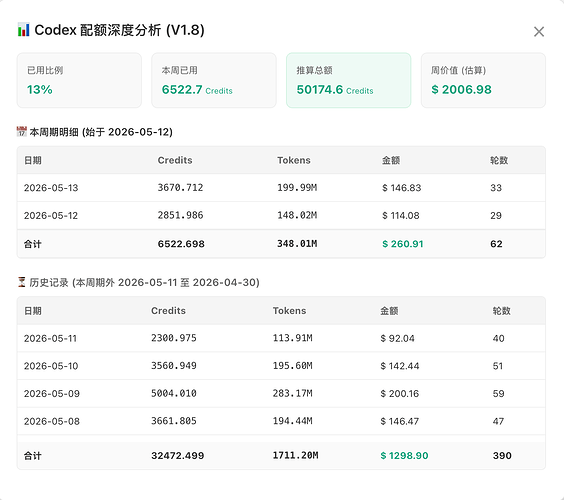564x500 pixels.
Task: Click the hourglass icon beside 历史记录
Action: (x=22, y=282)
